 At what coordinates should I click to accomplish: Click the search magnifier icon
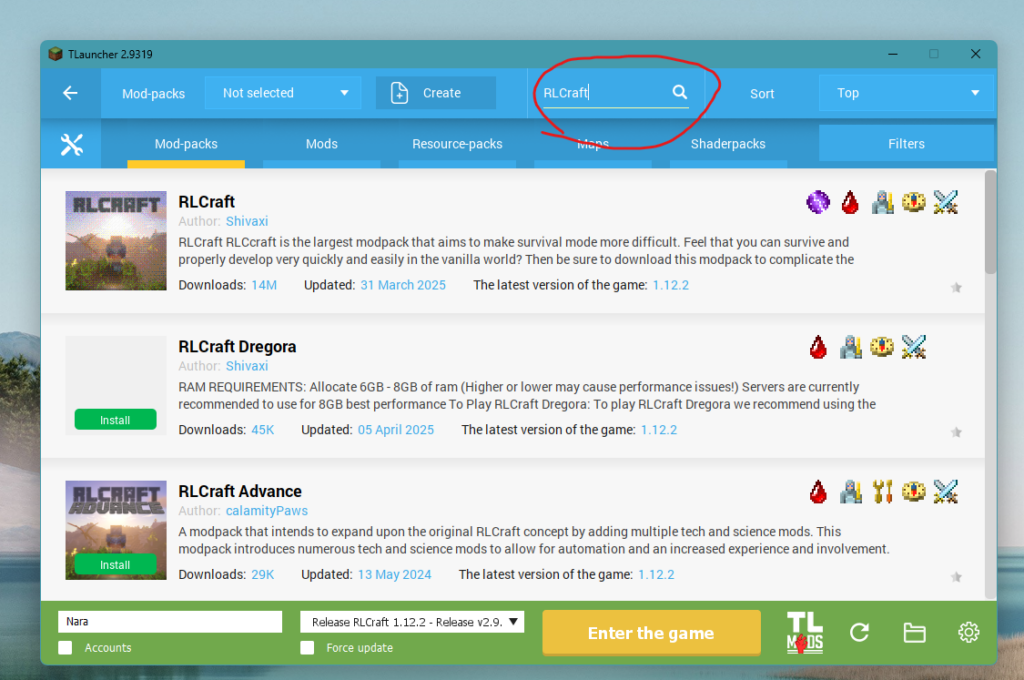point(680,92)
